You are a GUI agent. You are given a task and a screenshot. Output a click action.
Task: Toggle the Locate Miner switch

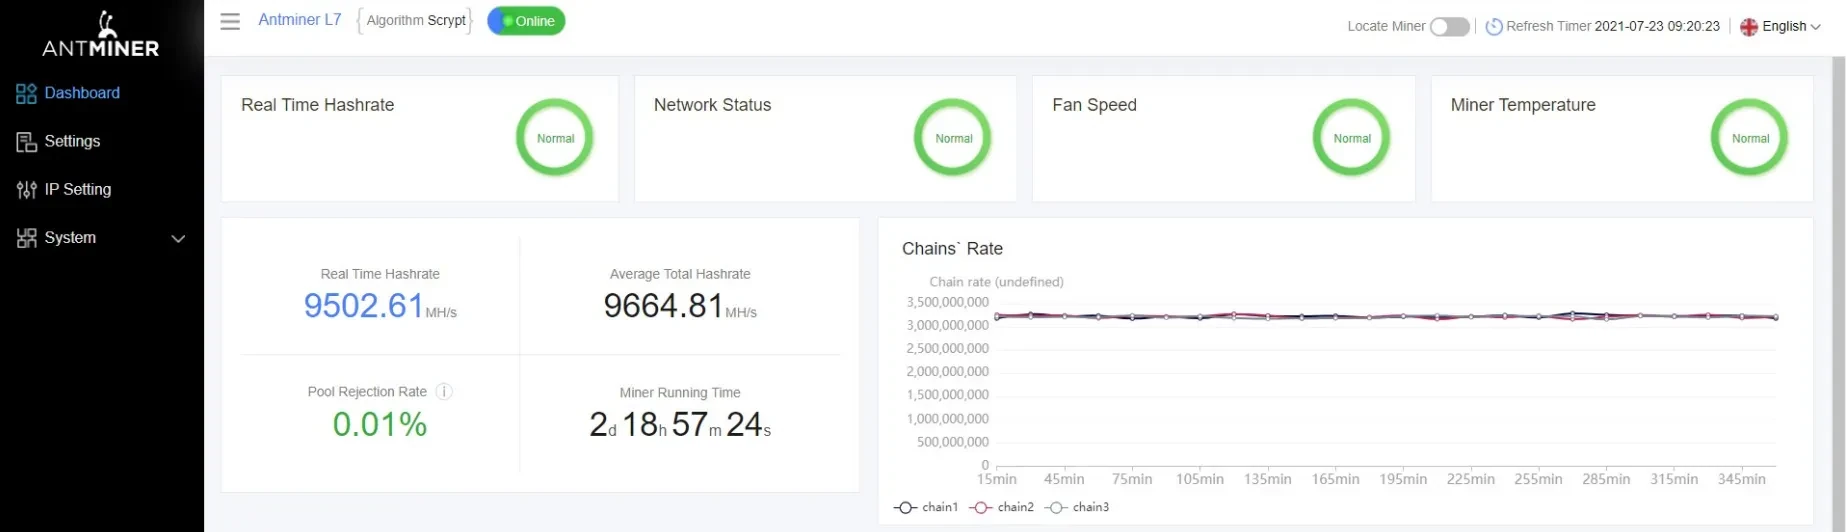click(1449, 27)
